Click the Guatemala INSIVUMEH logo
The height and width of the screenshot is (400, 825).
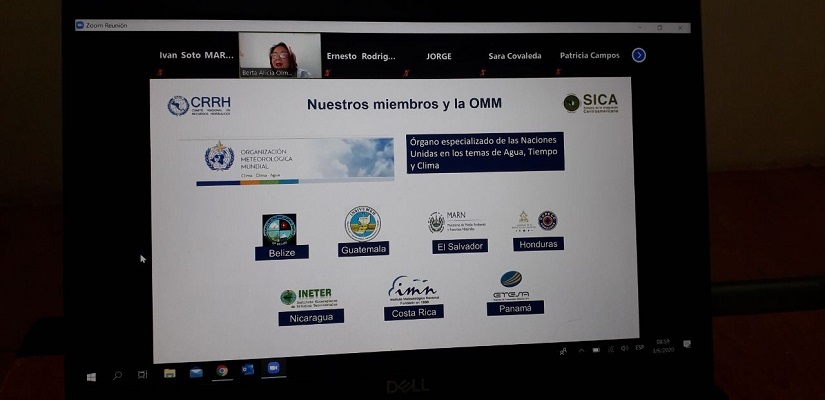363,224
